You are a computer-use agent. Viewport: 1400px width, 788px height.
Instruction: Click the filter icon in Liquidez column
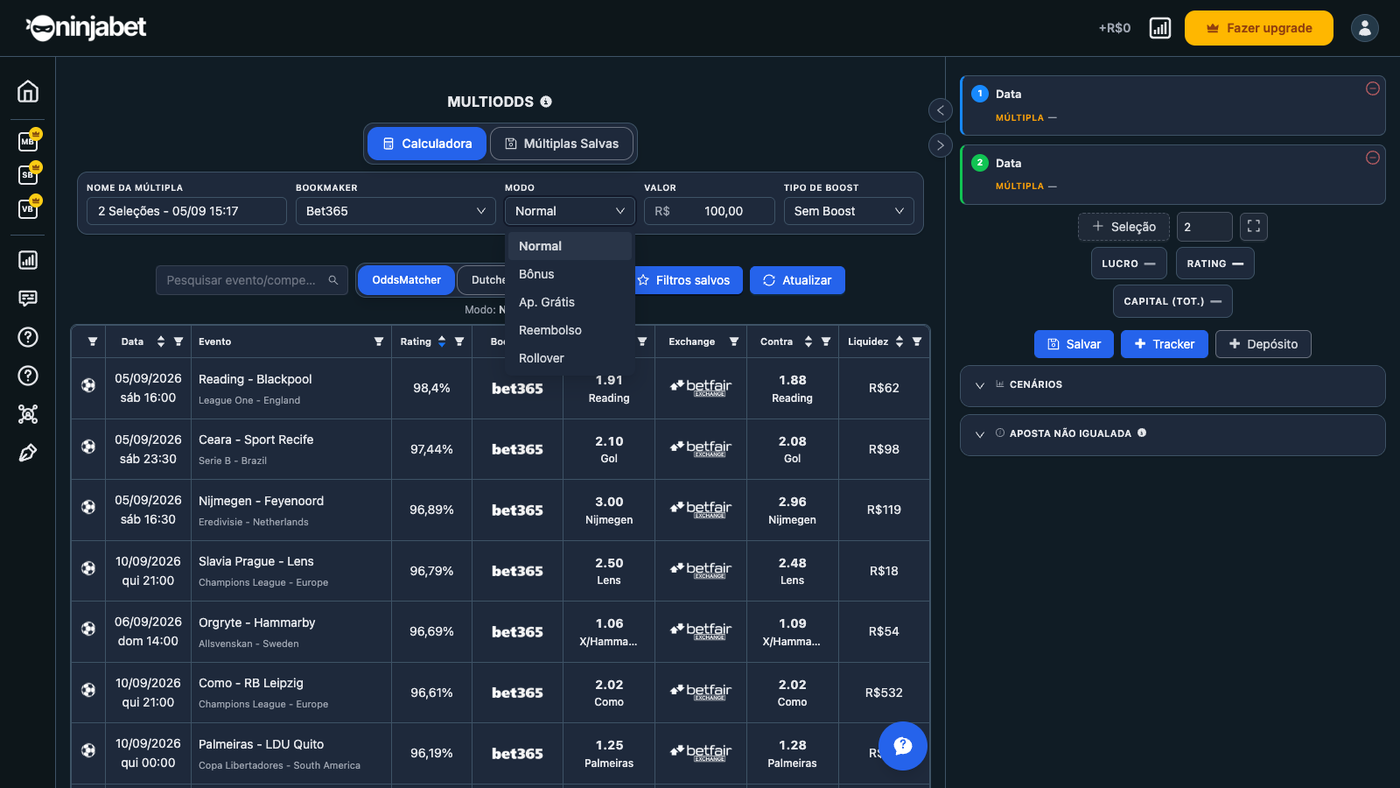917,342
